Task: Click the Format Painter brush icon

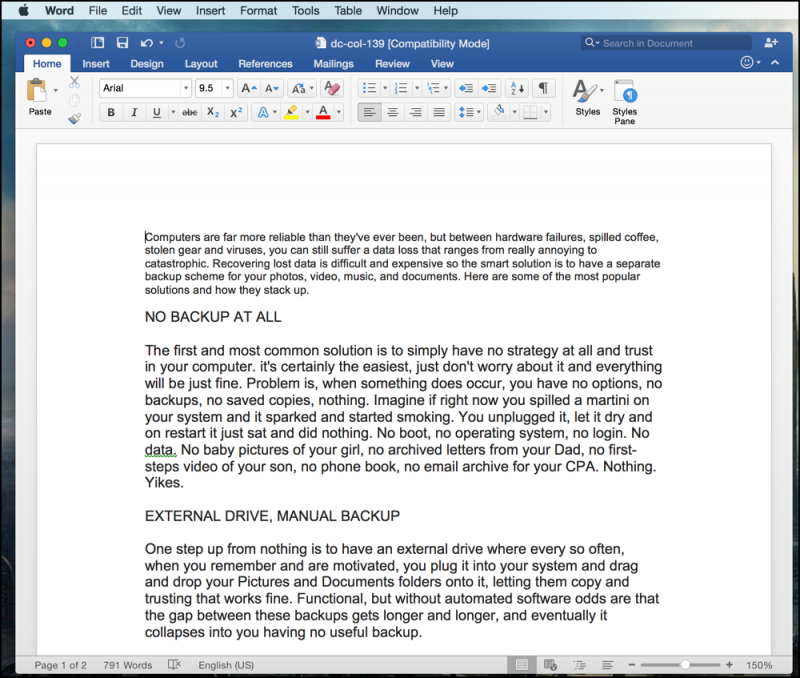Action: tap(74, 119)
